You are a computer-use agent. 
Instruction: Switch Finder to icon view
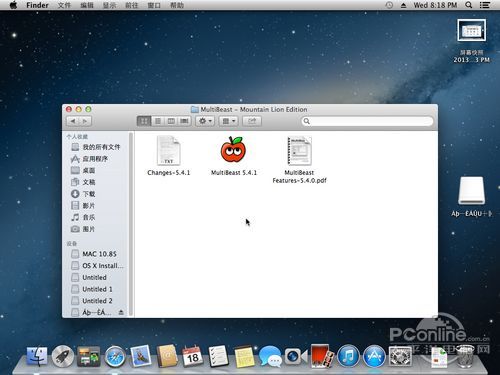coord(144,121)
